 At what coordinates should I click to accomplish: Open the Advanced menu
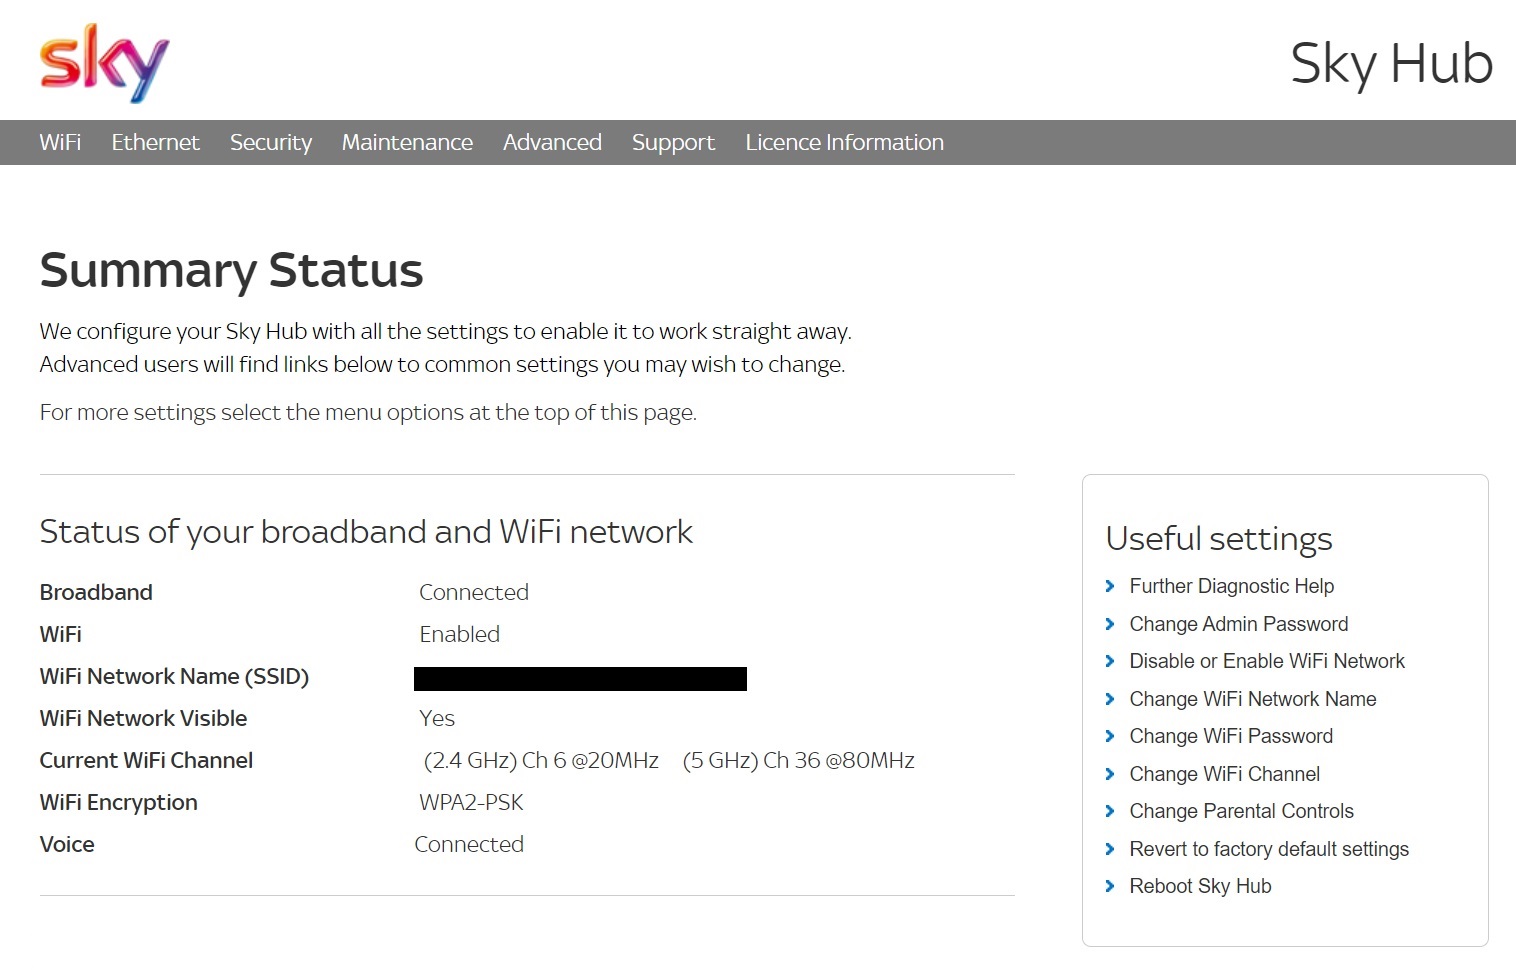(552, 142)
